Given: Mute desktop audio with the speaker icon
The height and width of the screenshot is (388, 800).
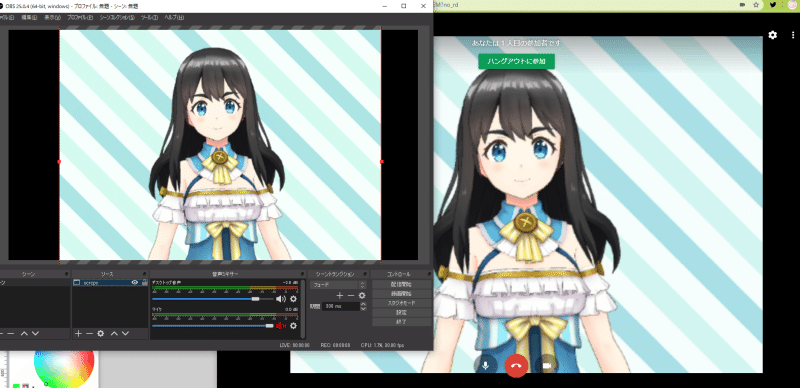Looking at the screenshot, I should coord(281,299).
